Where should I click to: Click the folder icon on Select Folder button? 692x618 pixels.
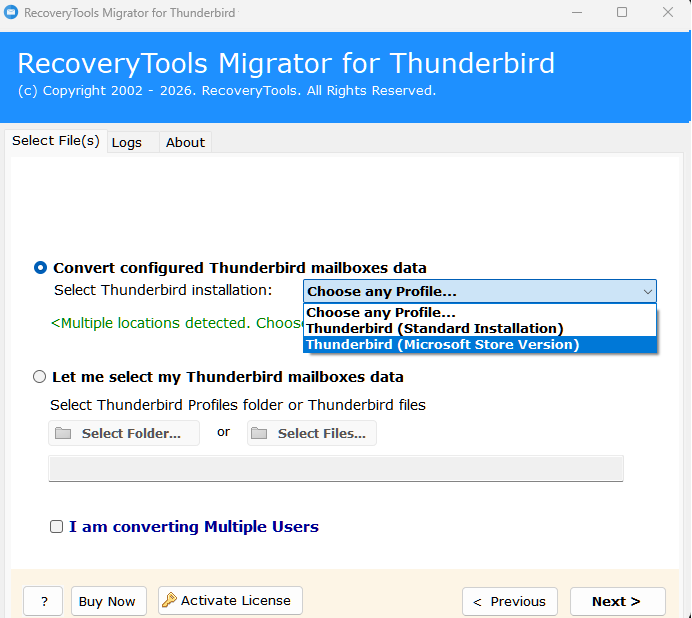coord(63,433)
